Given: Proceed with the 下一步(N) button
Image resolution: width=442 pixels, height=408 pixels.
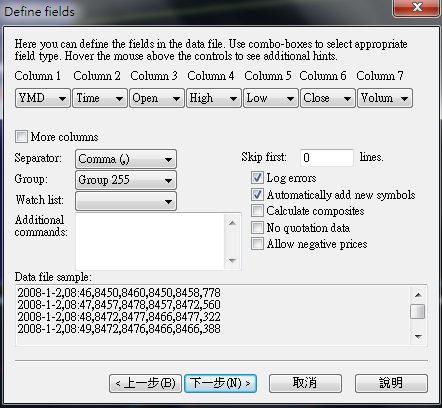Looking at the screenshot, I should click(x=220, y=383).
